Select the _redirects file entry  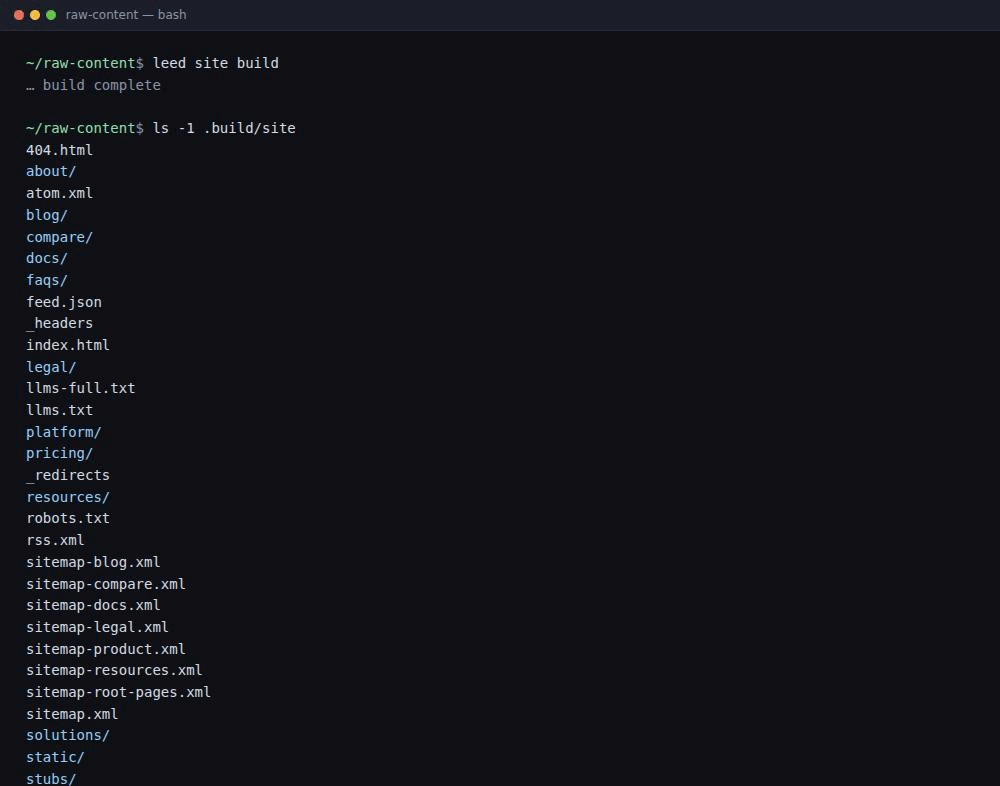[68, 475]
